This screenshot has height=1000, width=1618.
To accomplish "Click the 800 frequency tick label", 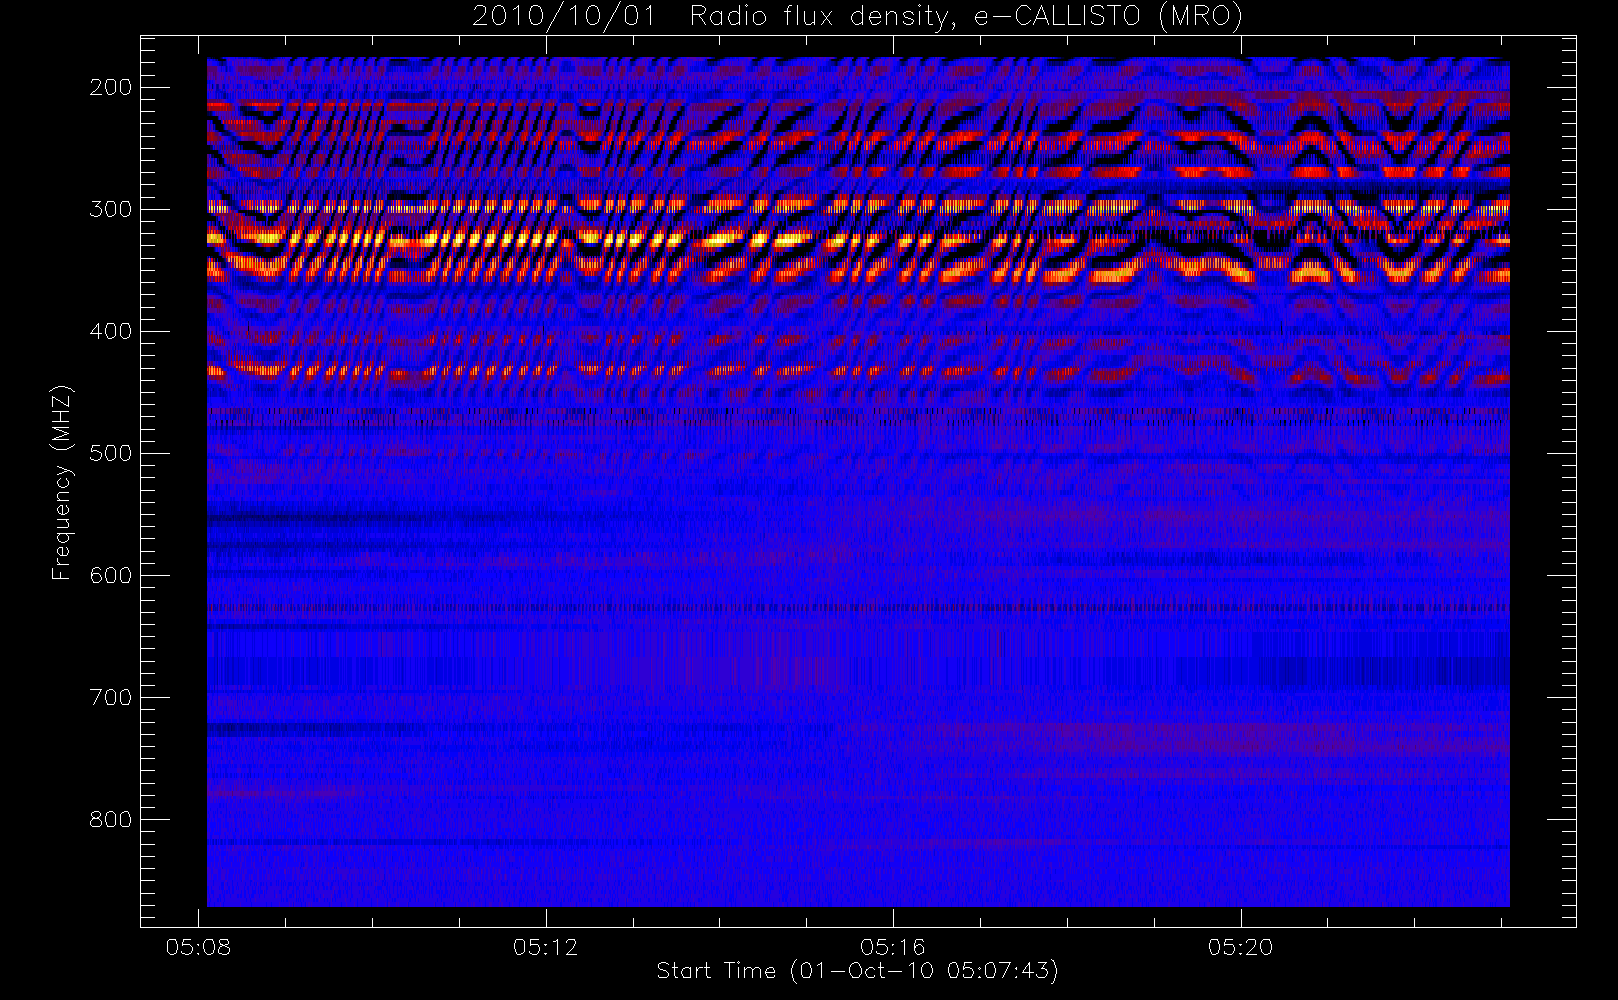I will click(110, 819).
